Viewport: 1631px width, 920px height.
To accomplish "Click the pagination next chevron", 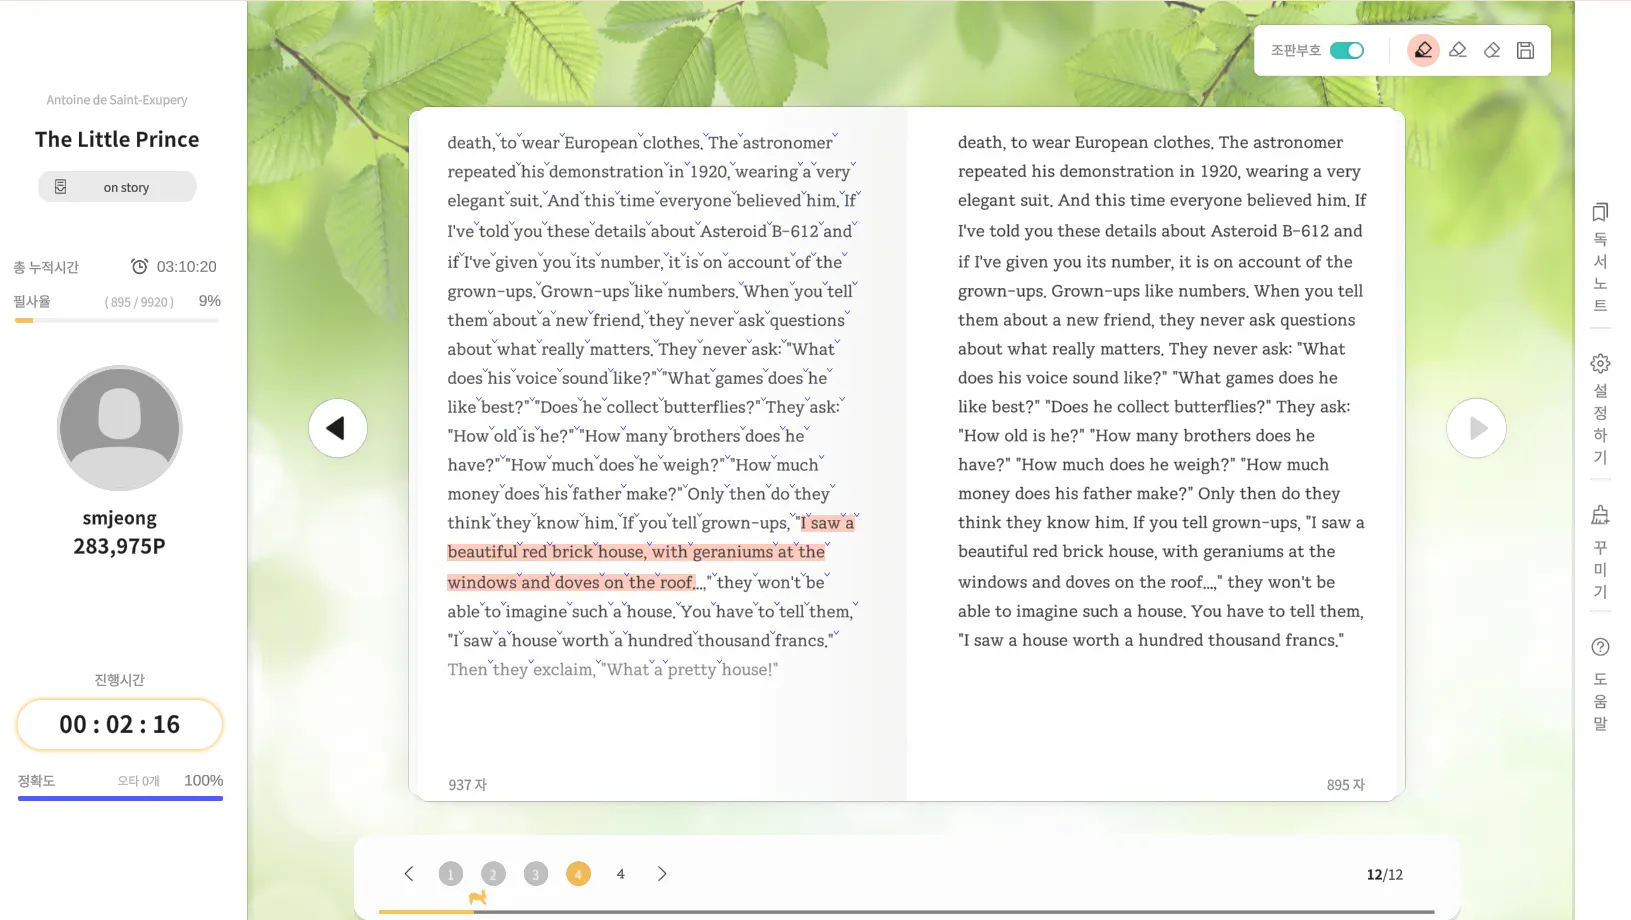I will click(662, 874).
